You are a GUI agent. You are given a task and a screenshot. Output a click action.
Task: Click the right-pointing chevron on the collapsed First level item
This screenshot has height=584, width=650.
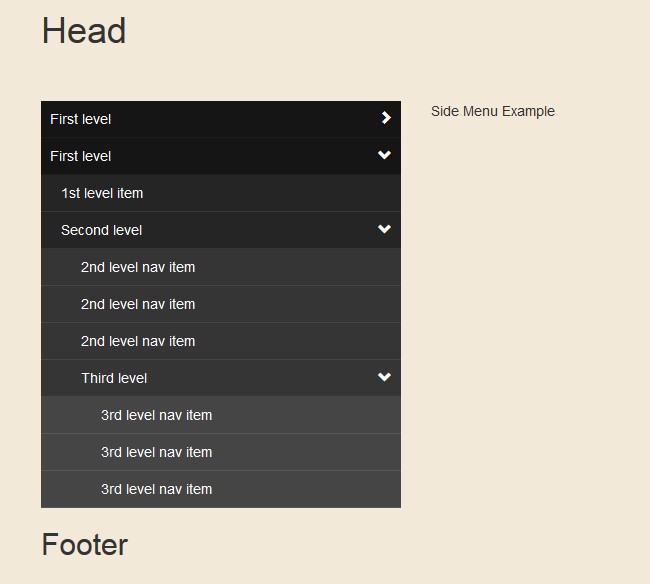click(x=386, y=118)
